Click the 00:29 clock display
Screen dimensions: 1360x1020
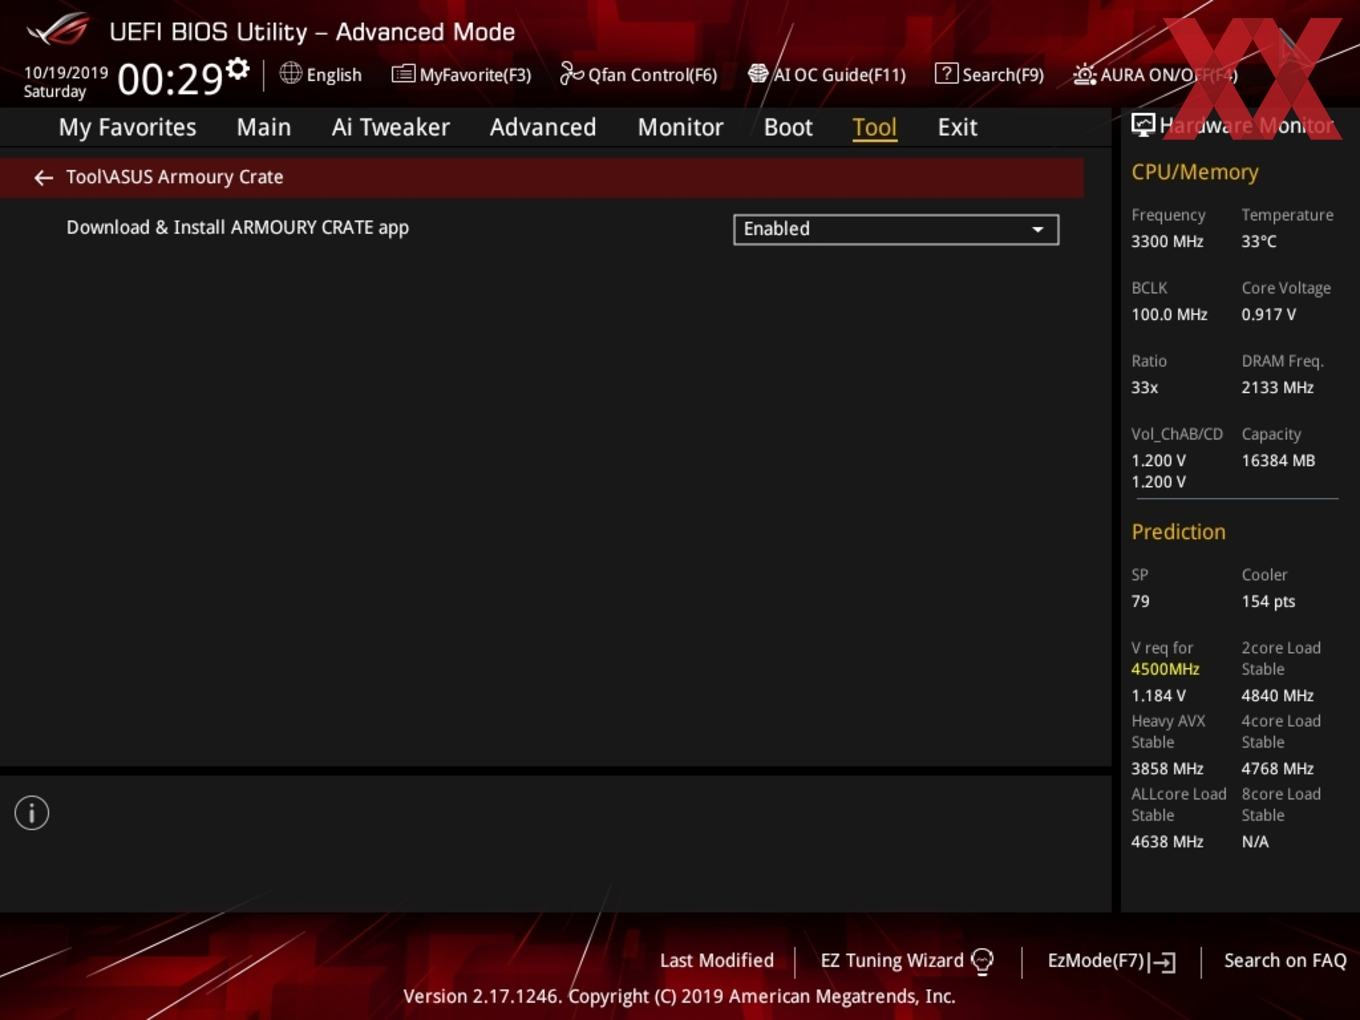[170, 79]
